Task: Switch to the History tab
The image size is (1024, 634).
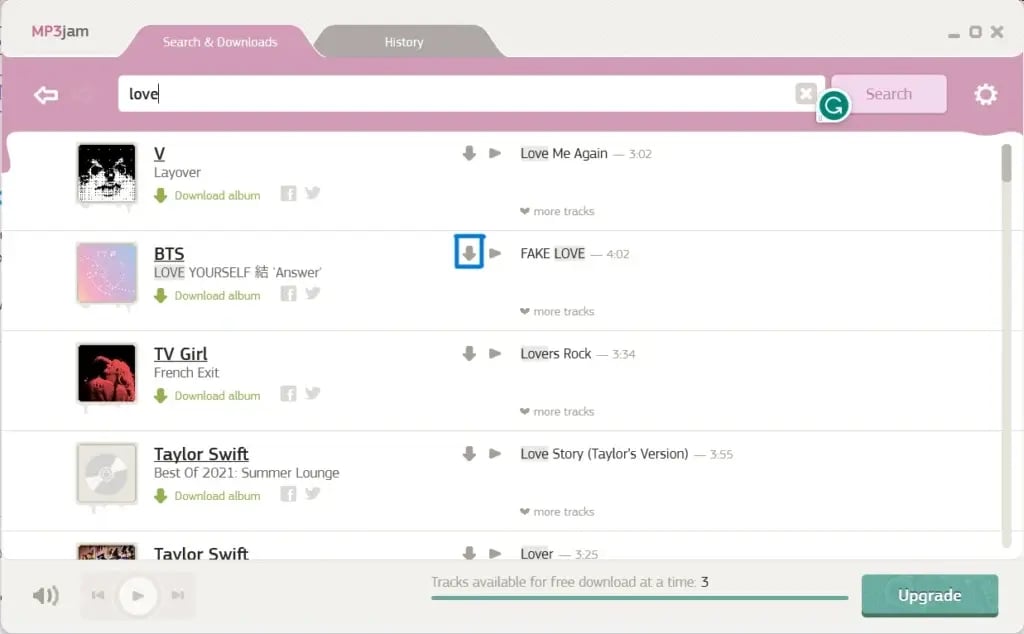Action: tap(404, 42)
